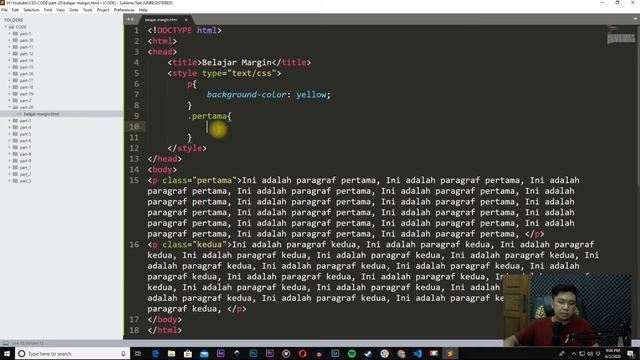Screen dimensions: 640x360
Task: Click the panel switcher icon in status bar
Action: pos(6,343)
